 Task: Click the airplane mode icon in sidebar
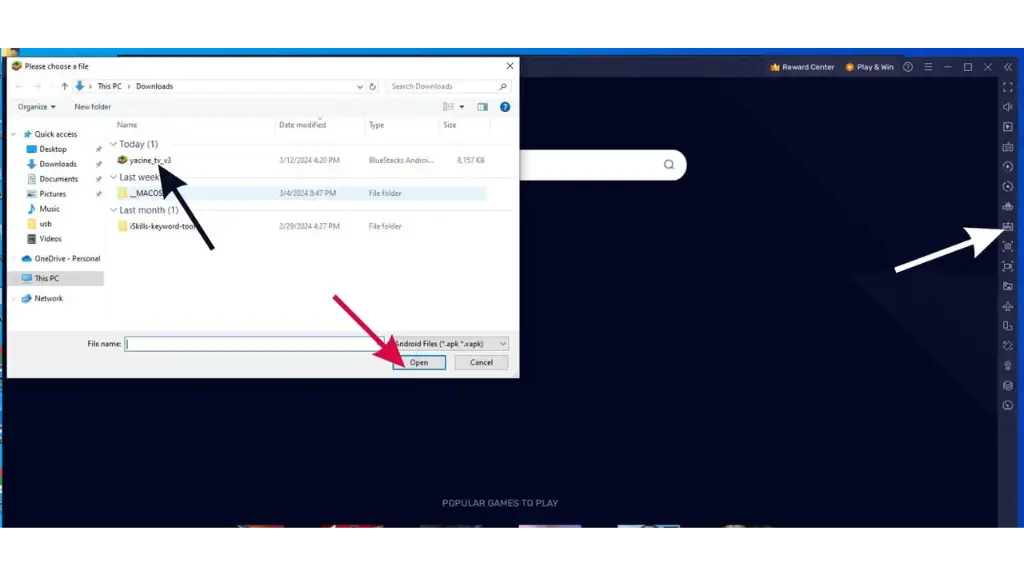(x=1008, y=306)
